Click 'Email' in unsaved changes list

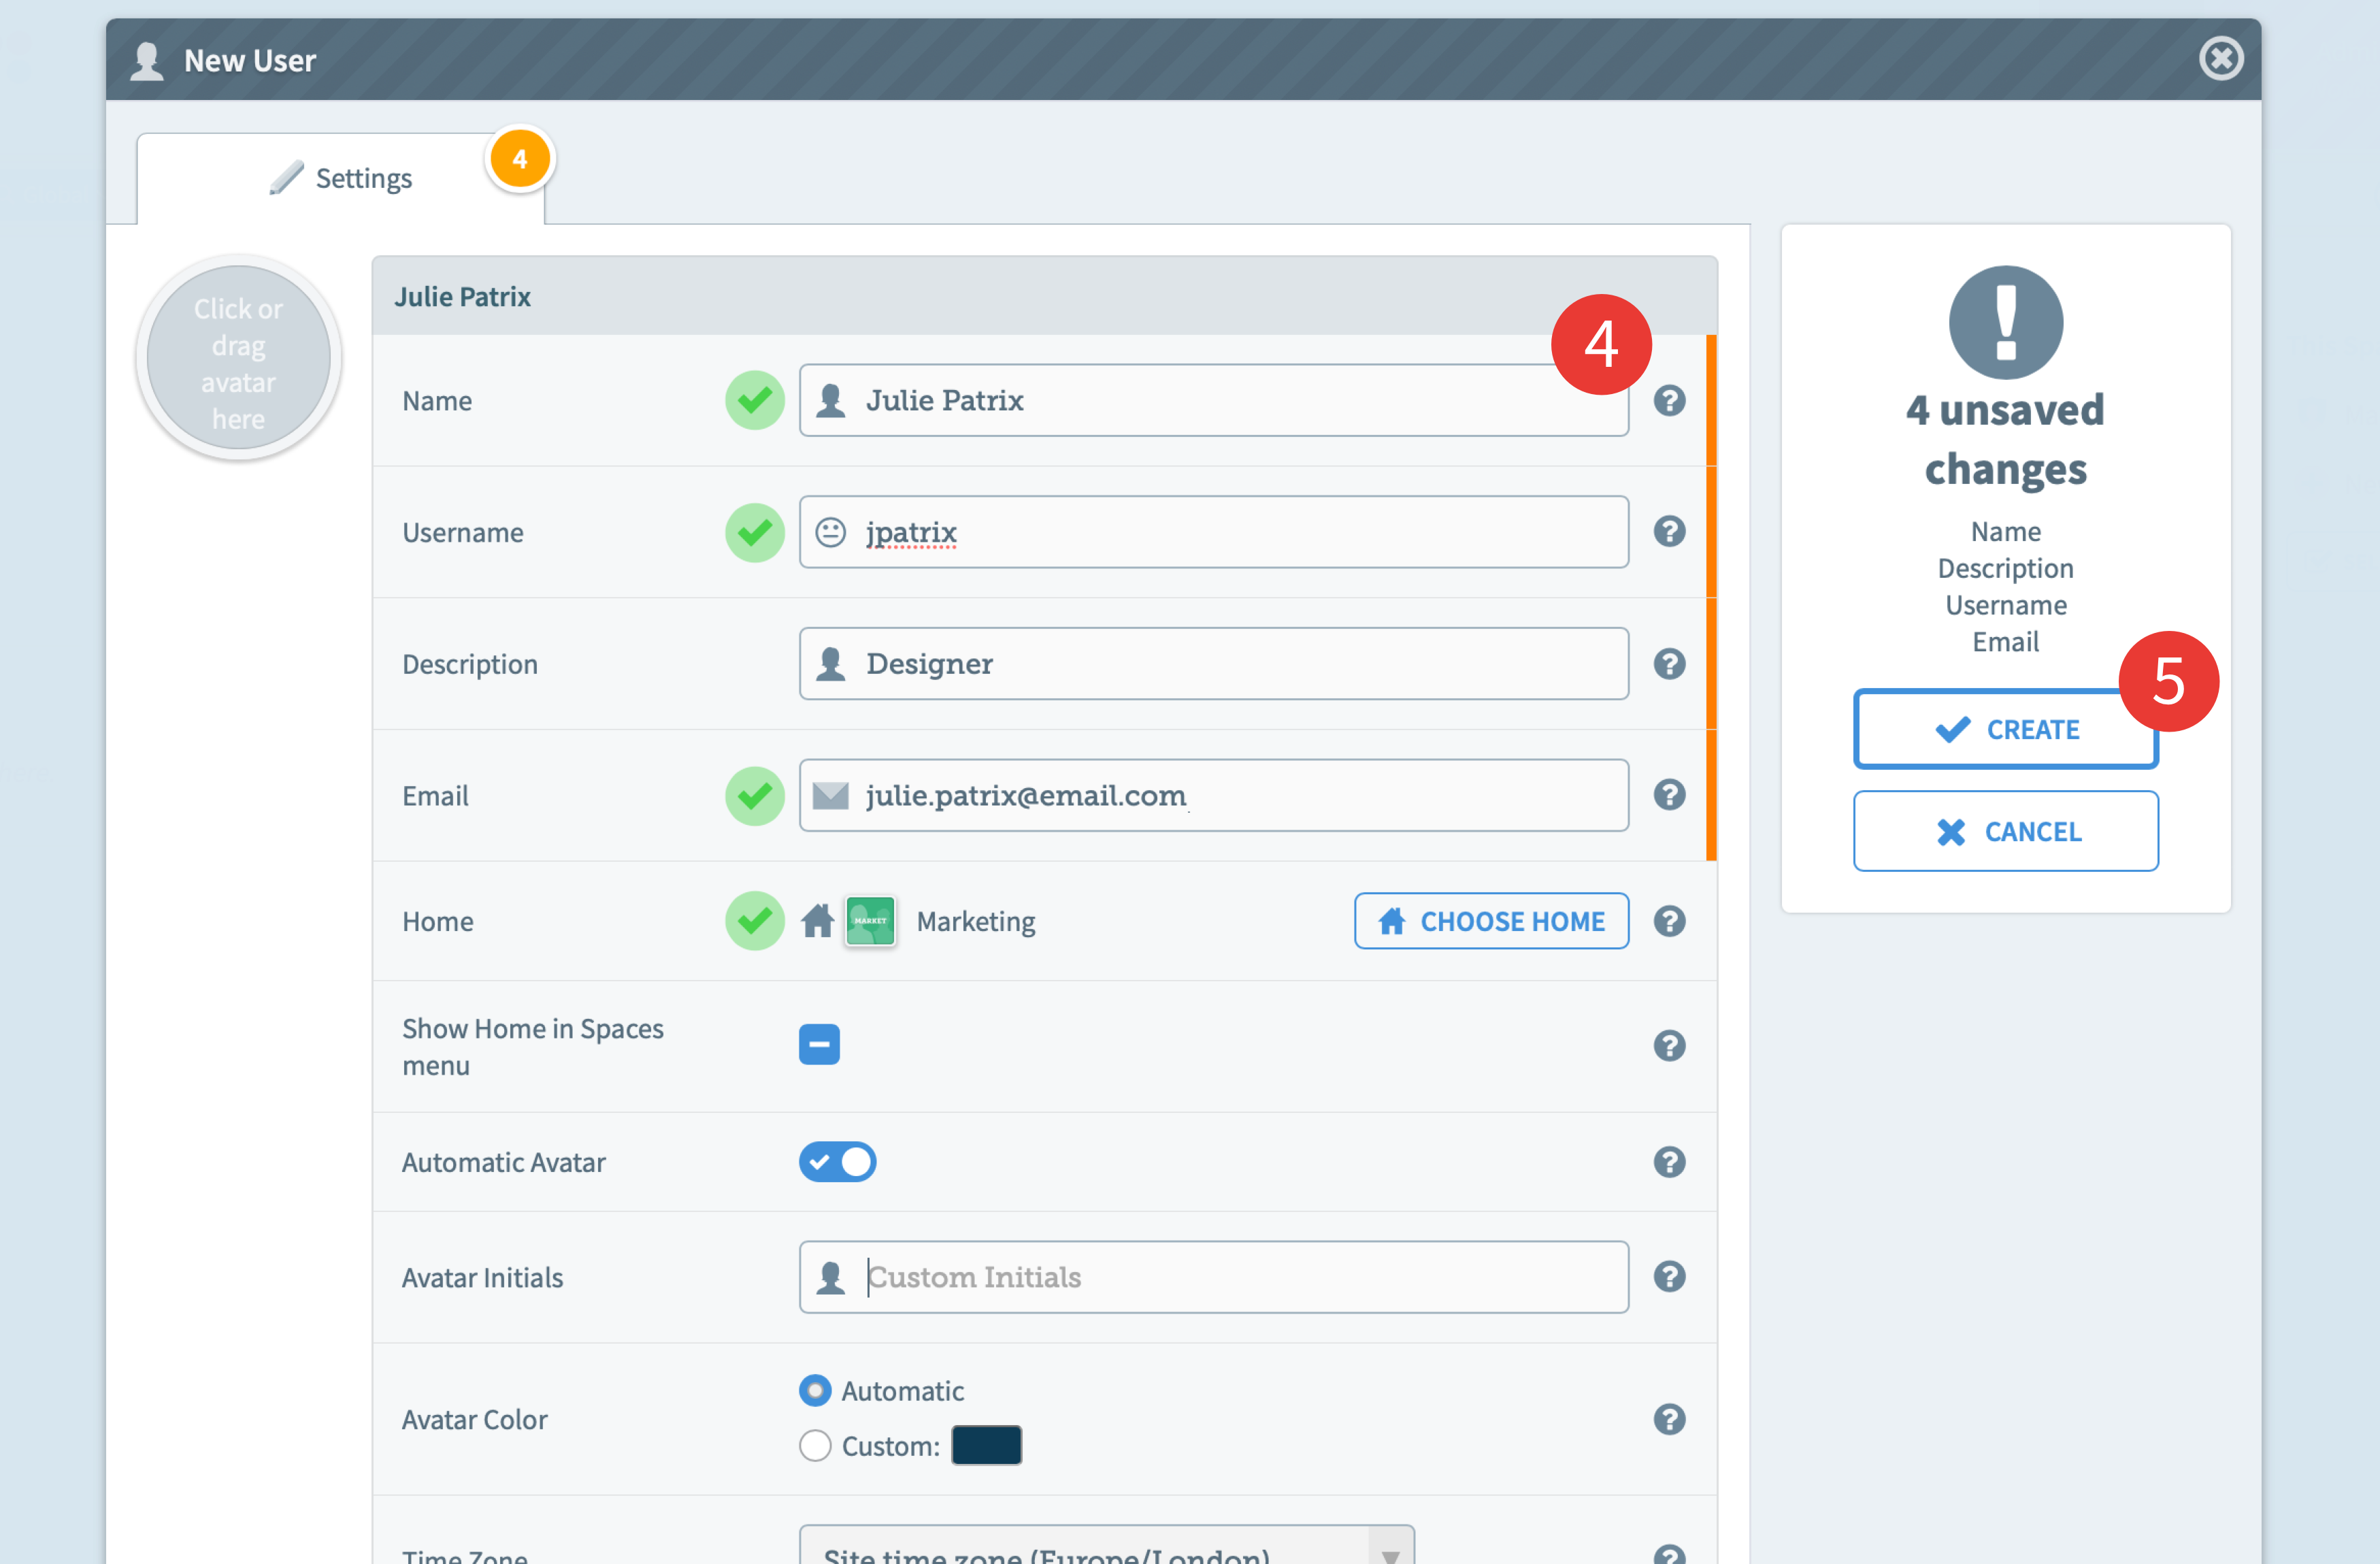2005,642
